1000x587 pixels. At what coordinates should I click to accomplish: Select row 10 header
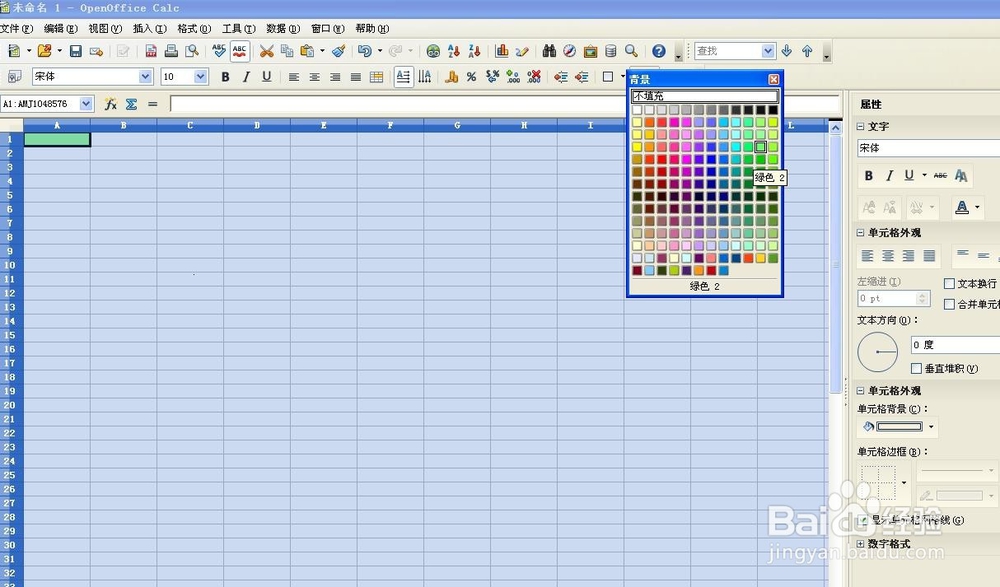coord(11,265)
